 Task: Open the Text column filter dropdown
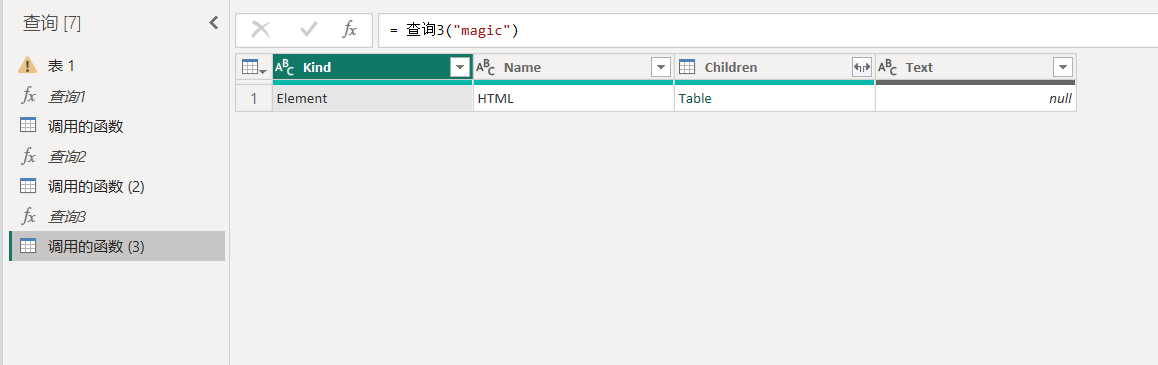1063,67
